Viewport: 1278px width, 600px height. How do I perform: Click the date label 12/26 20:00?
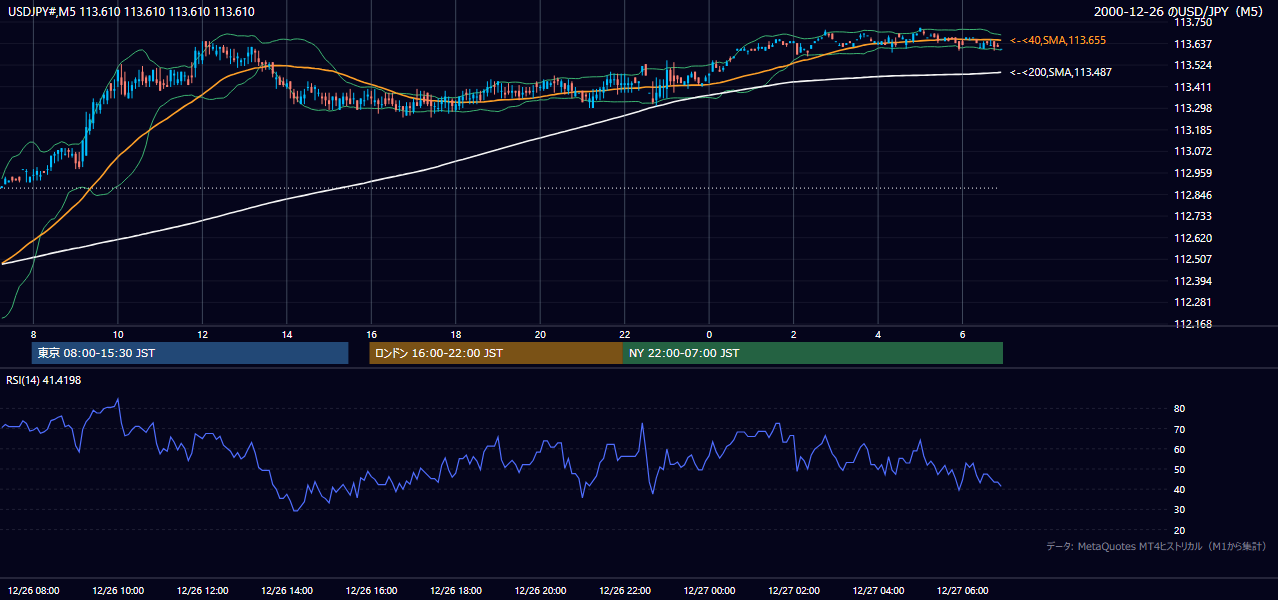point(540,590)
